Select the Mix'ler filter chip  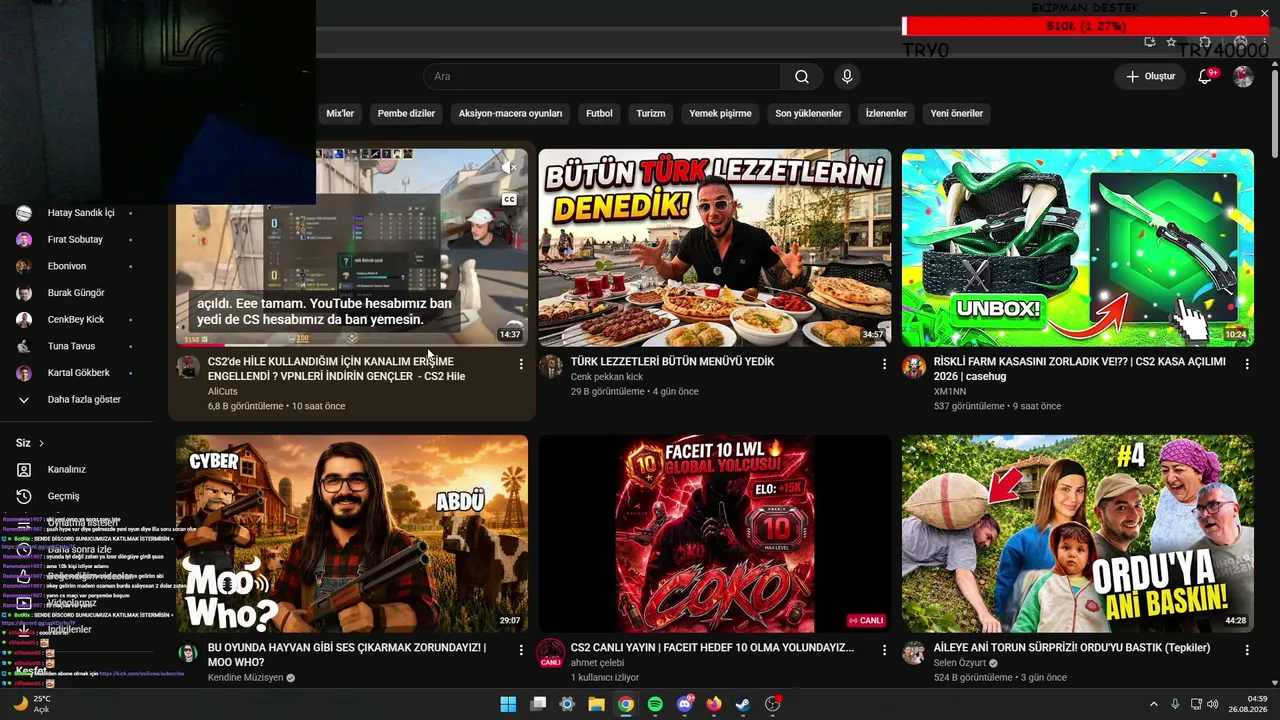point(340,114)
